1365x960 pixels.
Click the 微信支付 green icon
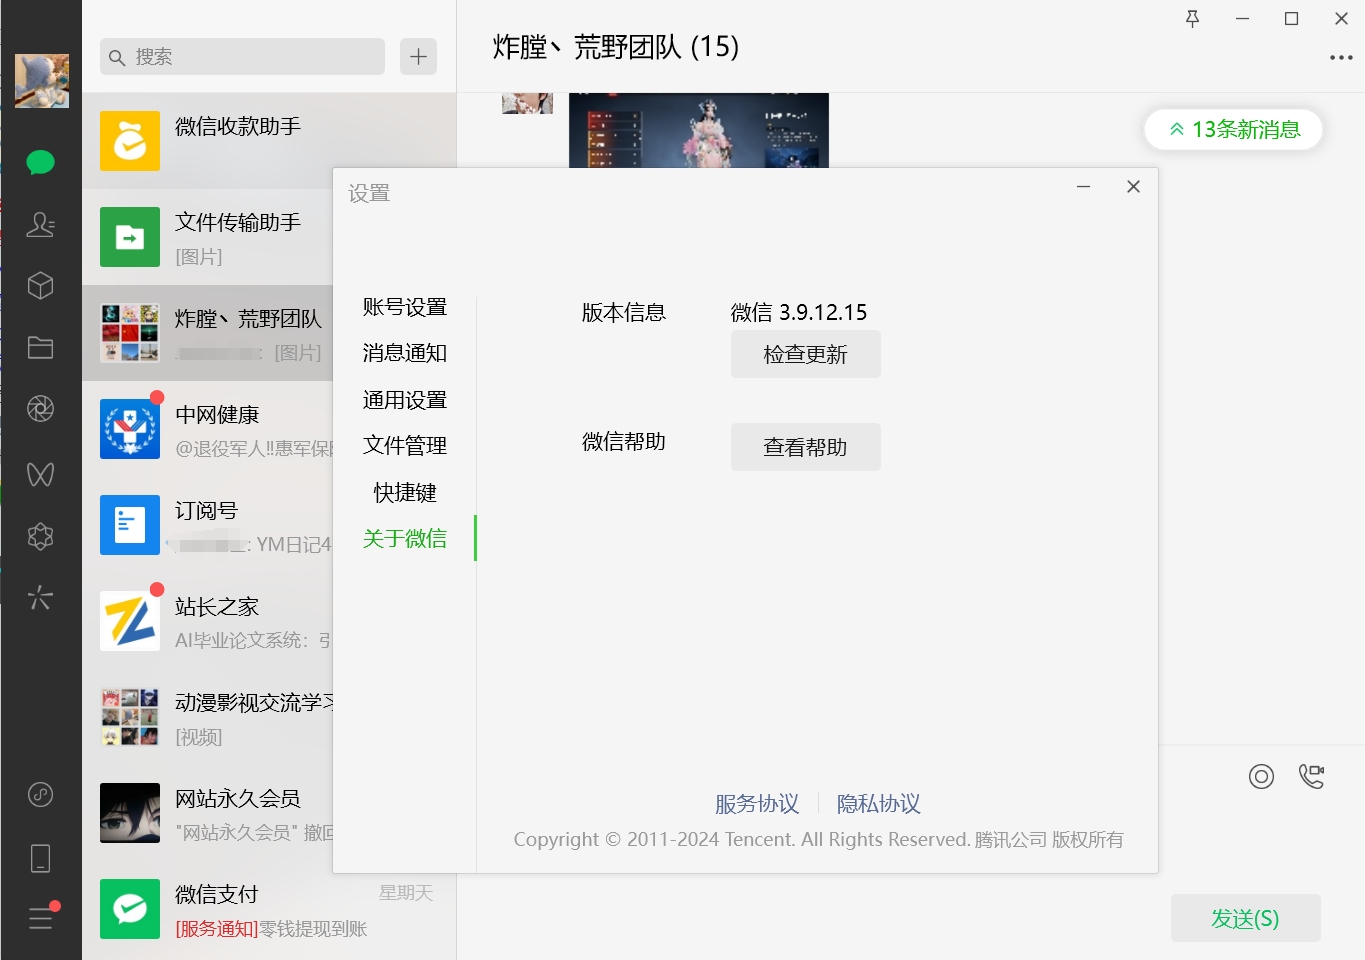[x=130, y=909]
